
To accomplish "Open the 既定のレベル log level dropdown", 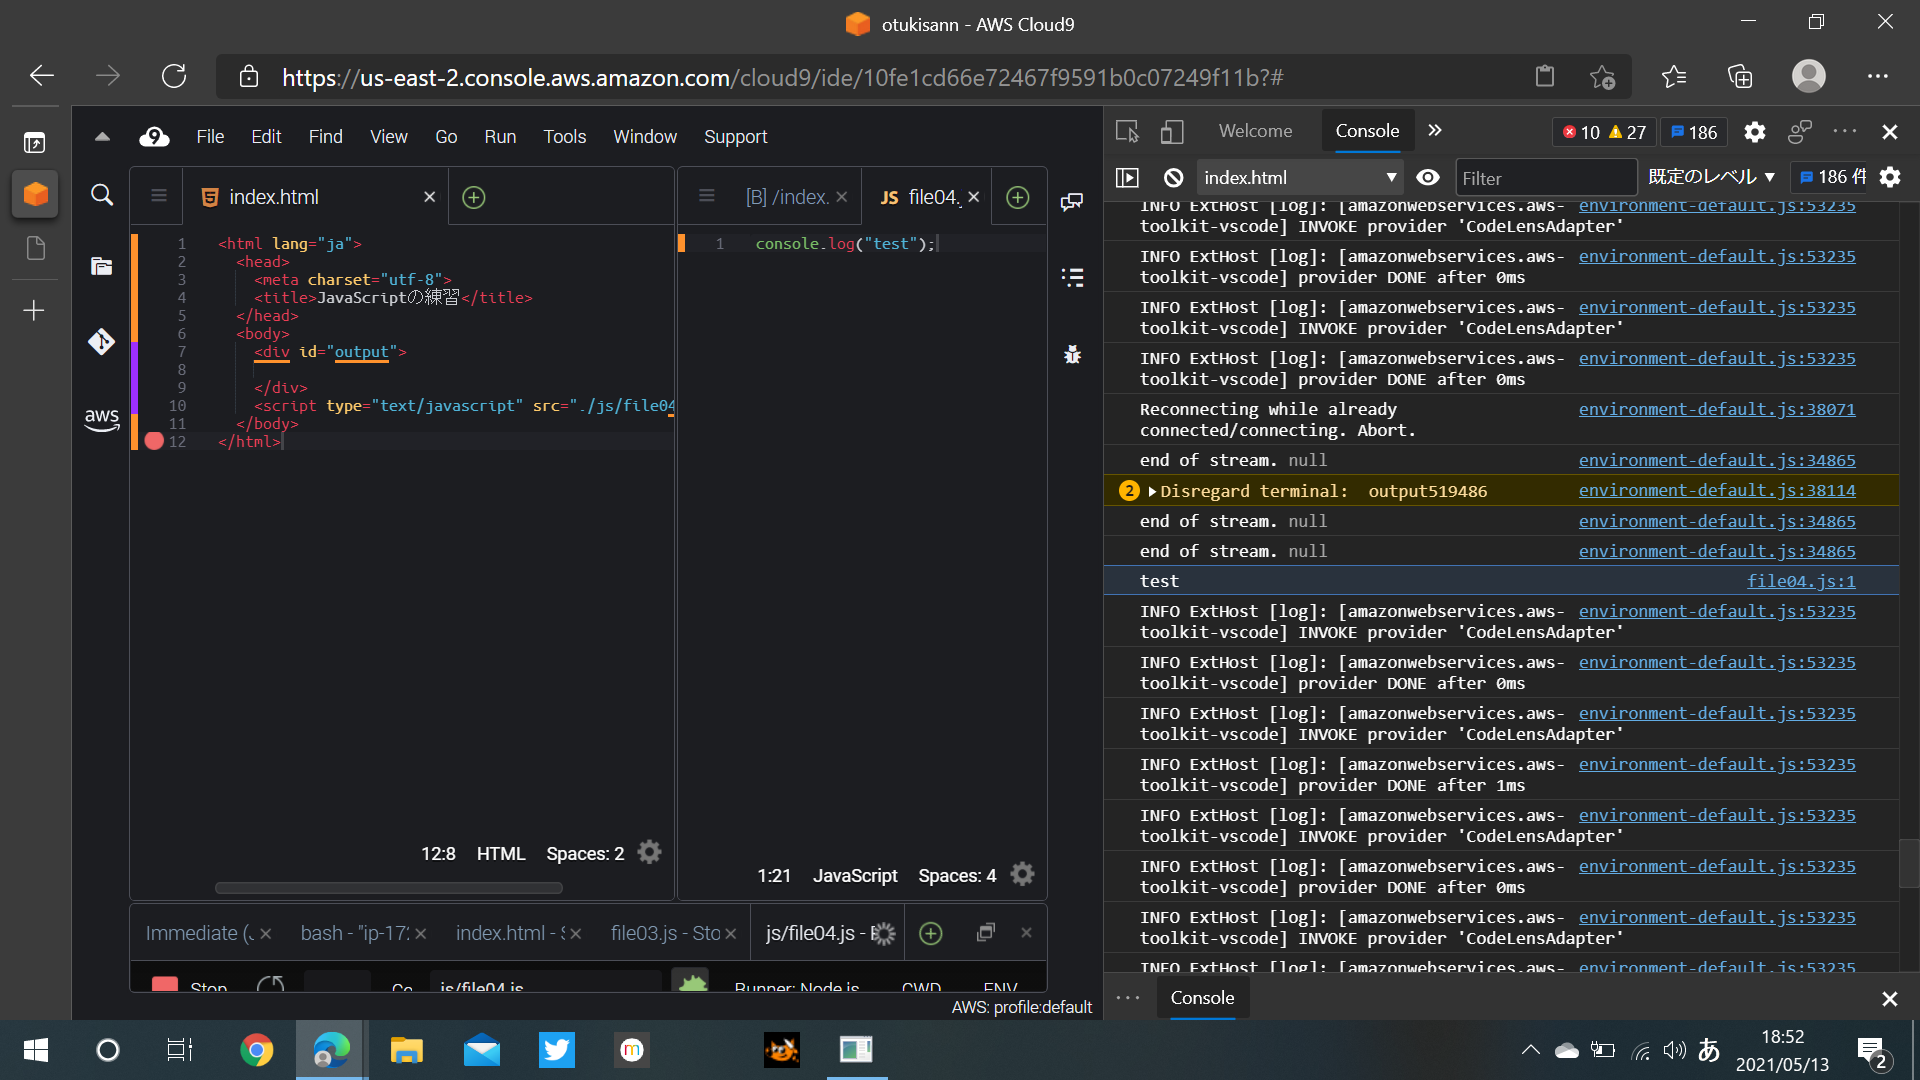I will tap(1712, 177).
